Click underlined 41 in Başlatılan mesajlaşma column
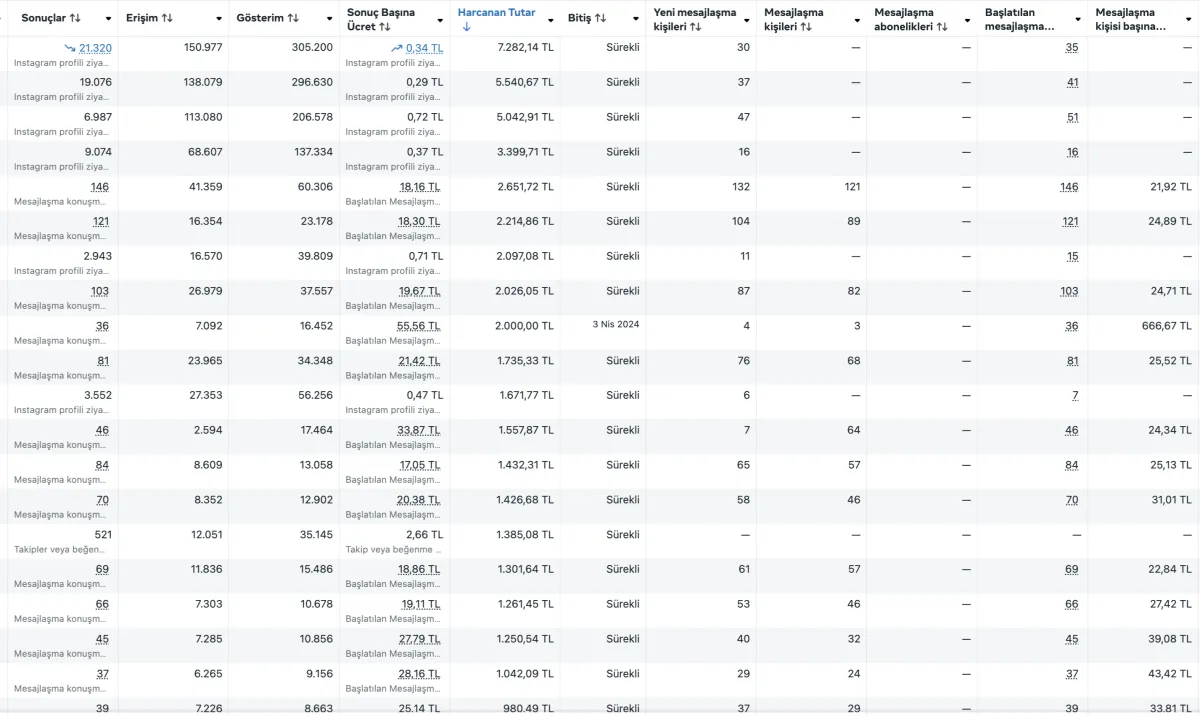 [1072, 82]
